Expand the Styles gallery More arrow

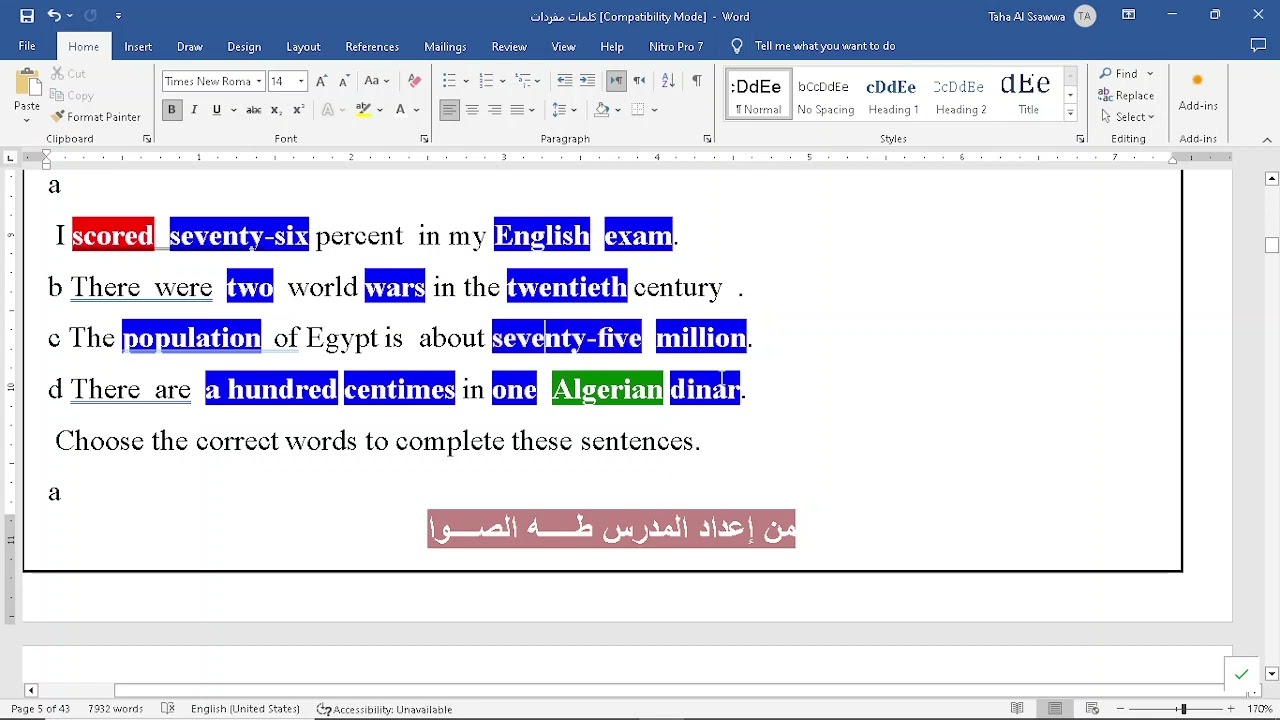1071,114
